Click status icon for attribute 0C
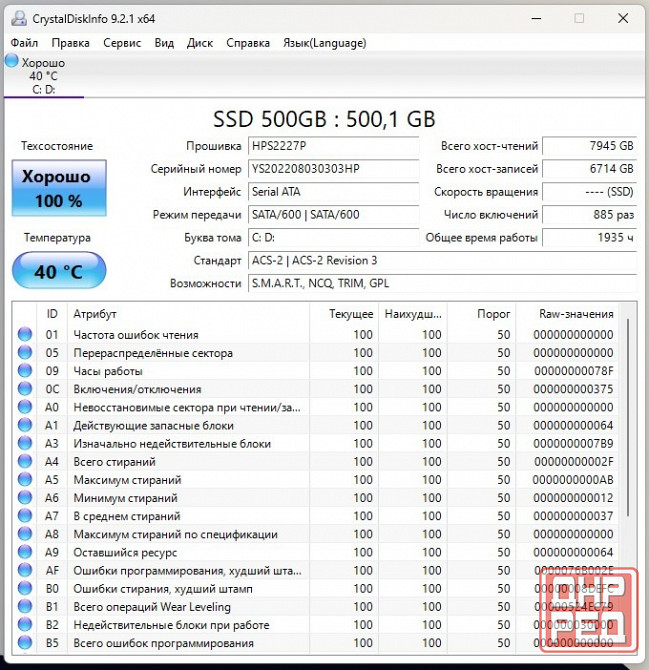Screen dimensions: 649x670 [x=25, y=389]
